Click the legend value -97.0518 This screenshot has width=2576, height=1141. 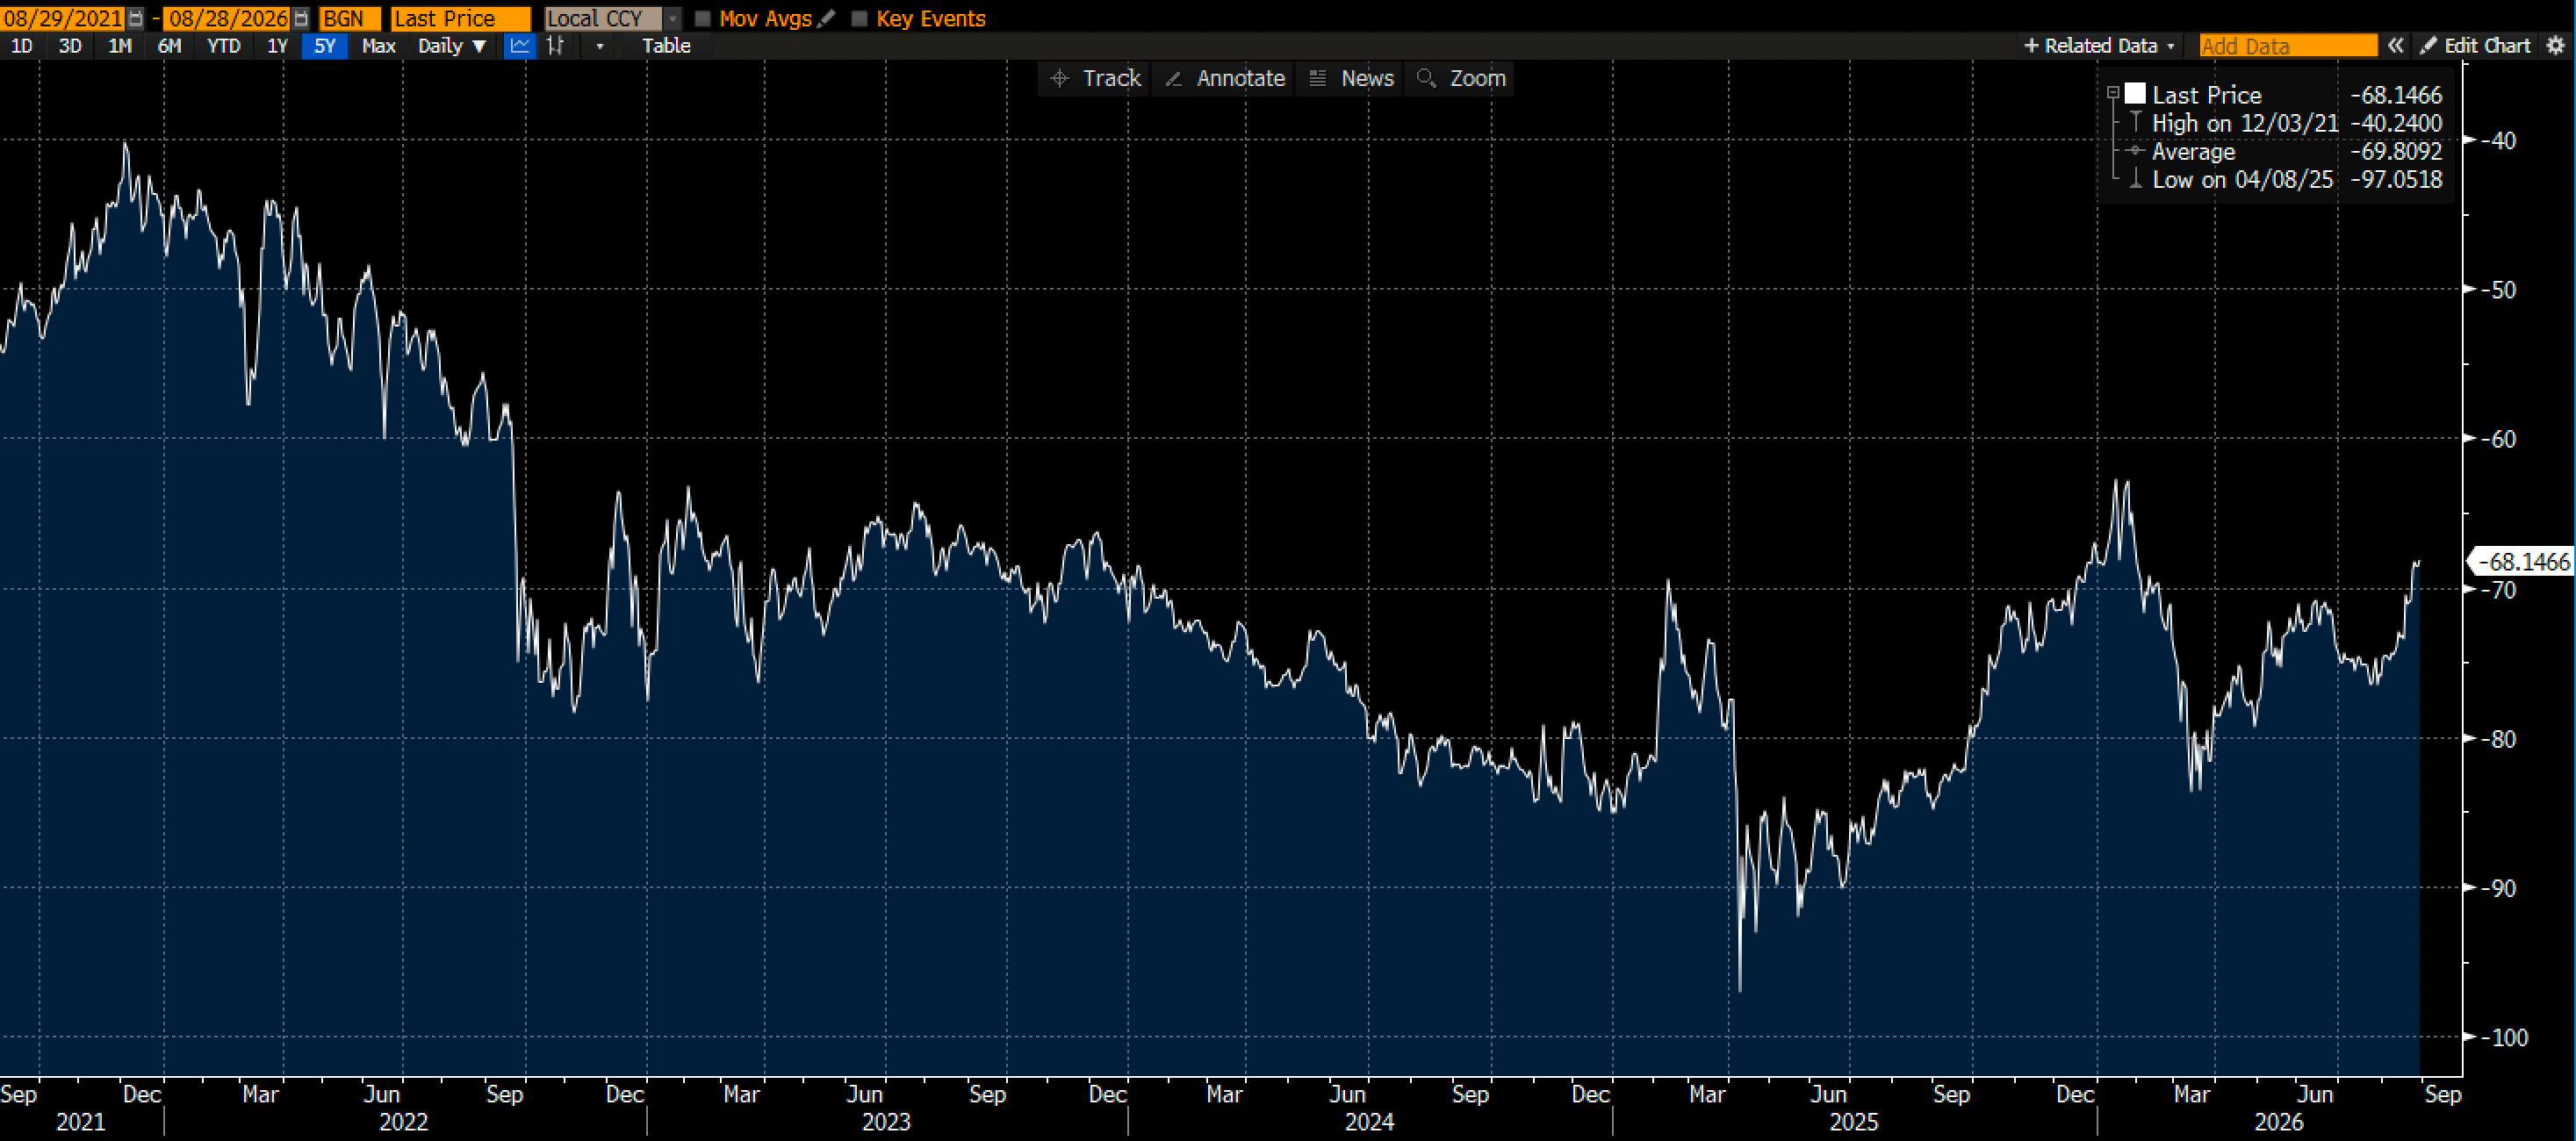2396,179
